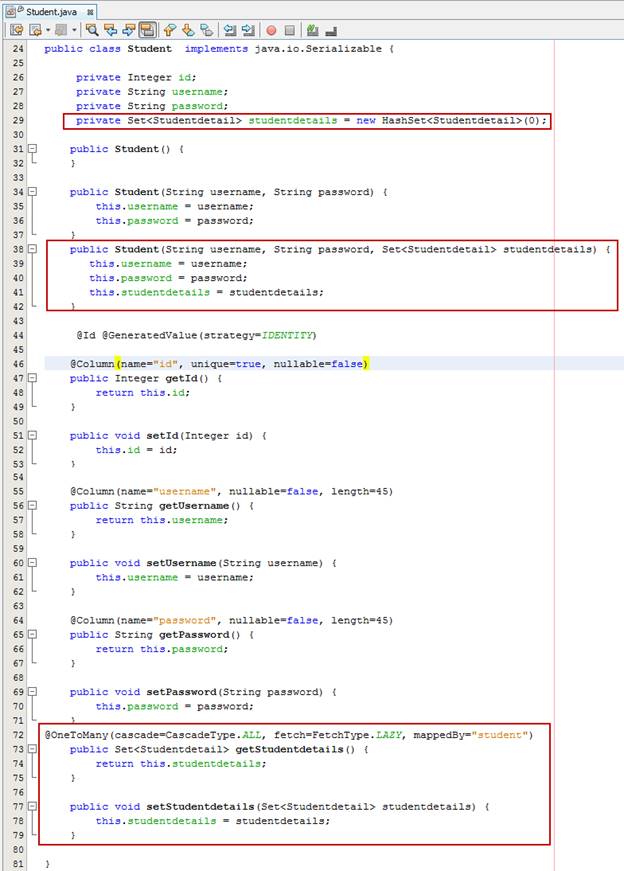The height and width of the screenshot is (871, 624).
Task: Click line number 24 in the gutter
Action: click(18, 48)
